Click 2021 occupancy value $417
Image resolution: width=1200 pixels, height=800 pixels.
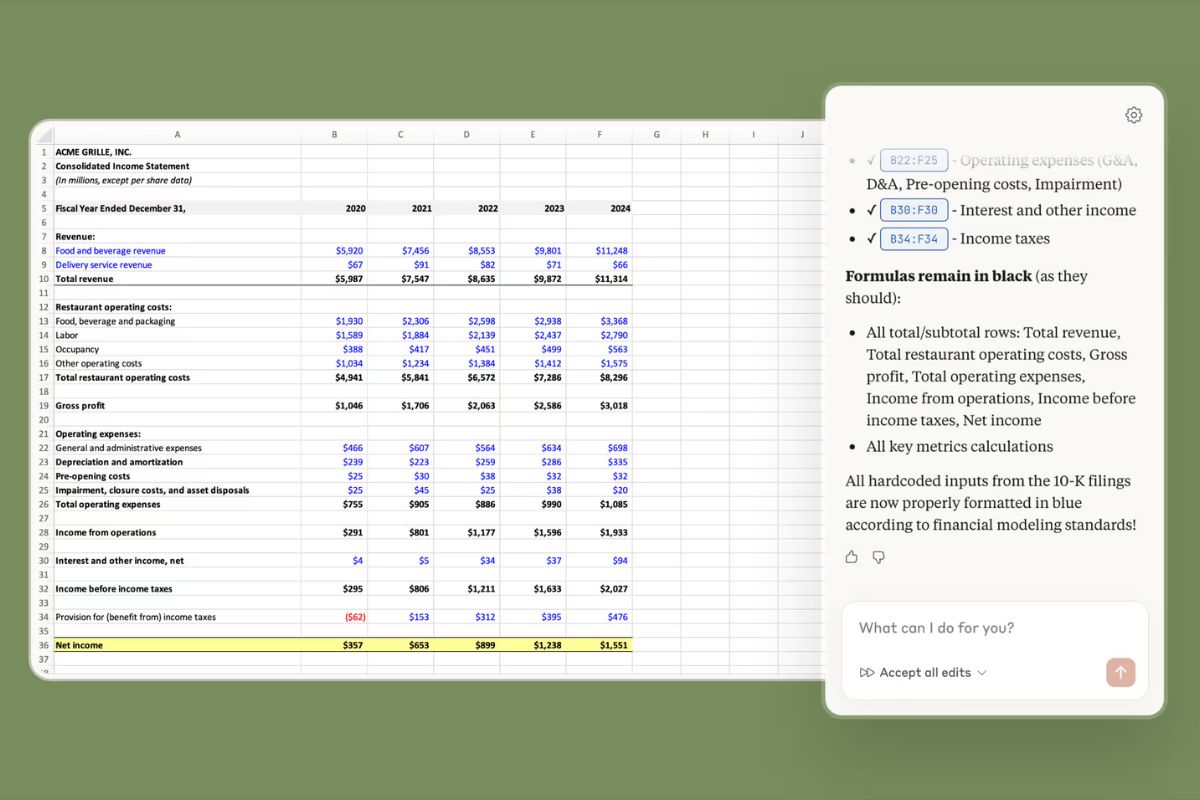coord(420,350)
